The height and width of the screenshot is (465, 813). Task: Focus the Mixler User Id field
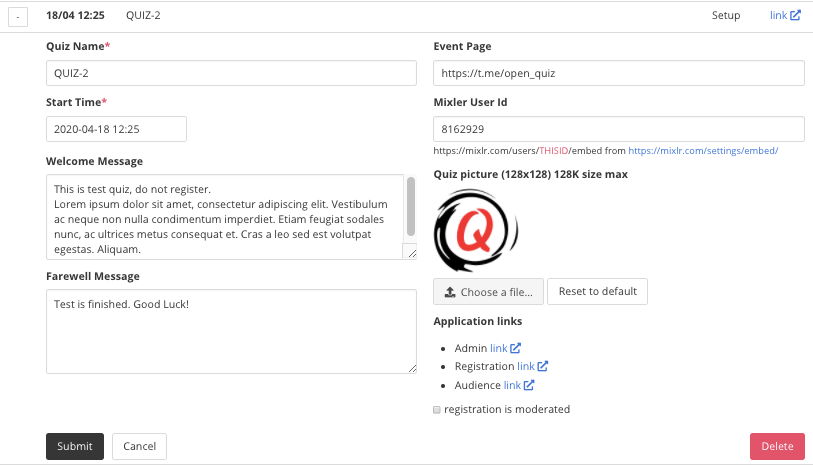coord(619,129)
